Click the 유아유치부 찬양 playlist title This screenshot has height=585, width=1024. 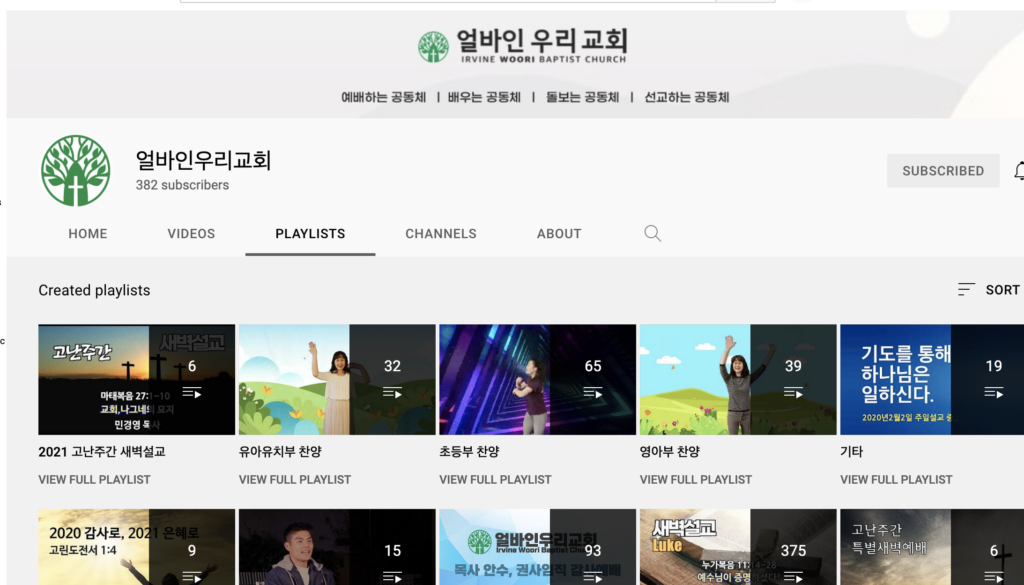280,452
